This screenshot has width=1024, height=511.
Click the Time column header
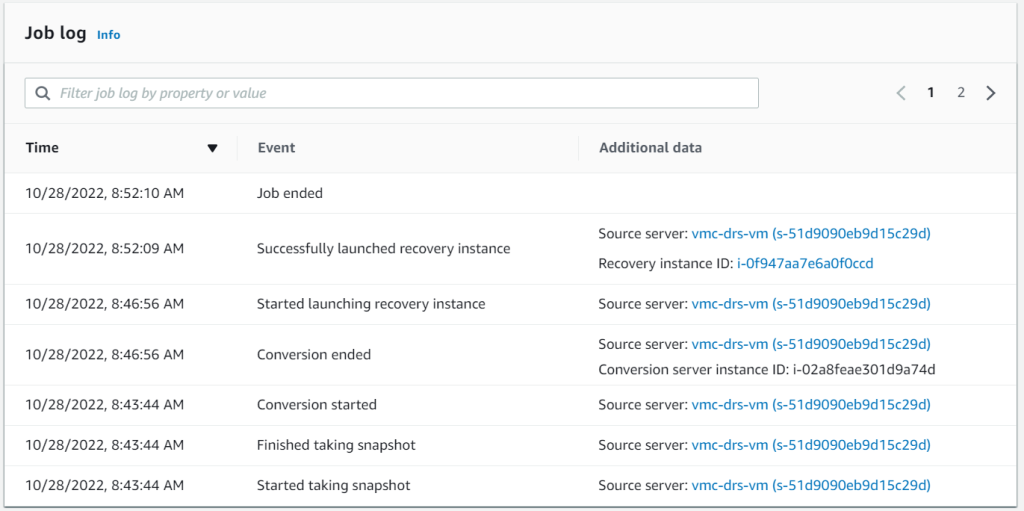point(42,148)
